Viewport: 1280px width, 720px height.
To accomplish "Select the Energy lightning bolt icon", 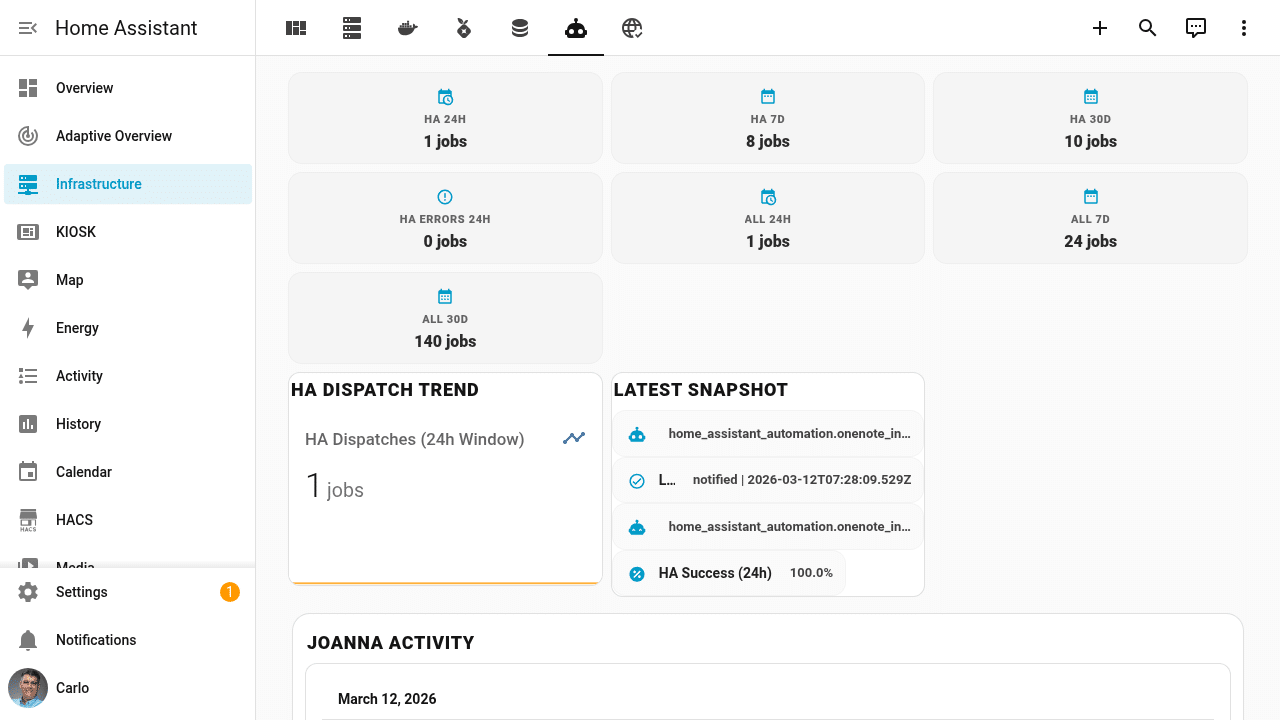I will [28, 328].
